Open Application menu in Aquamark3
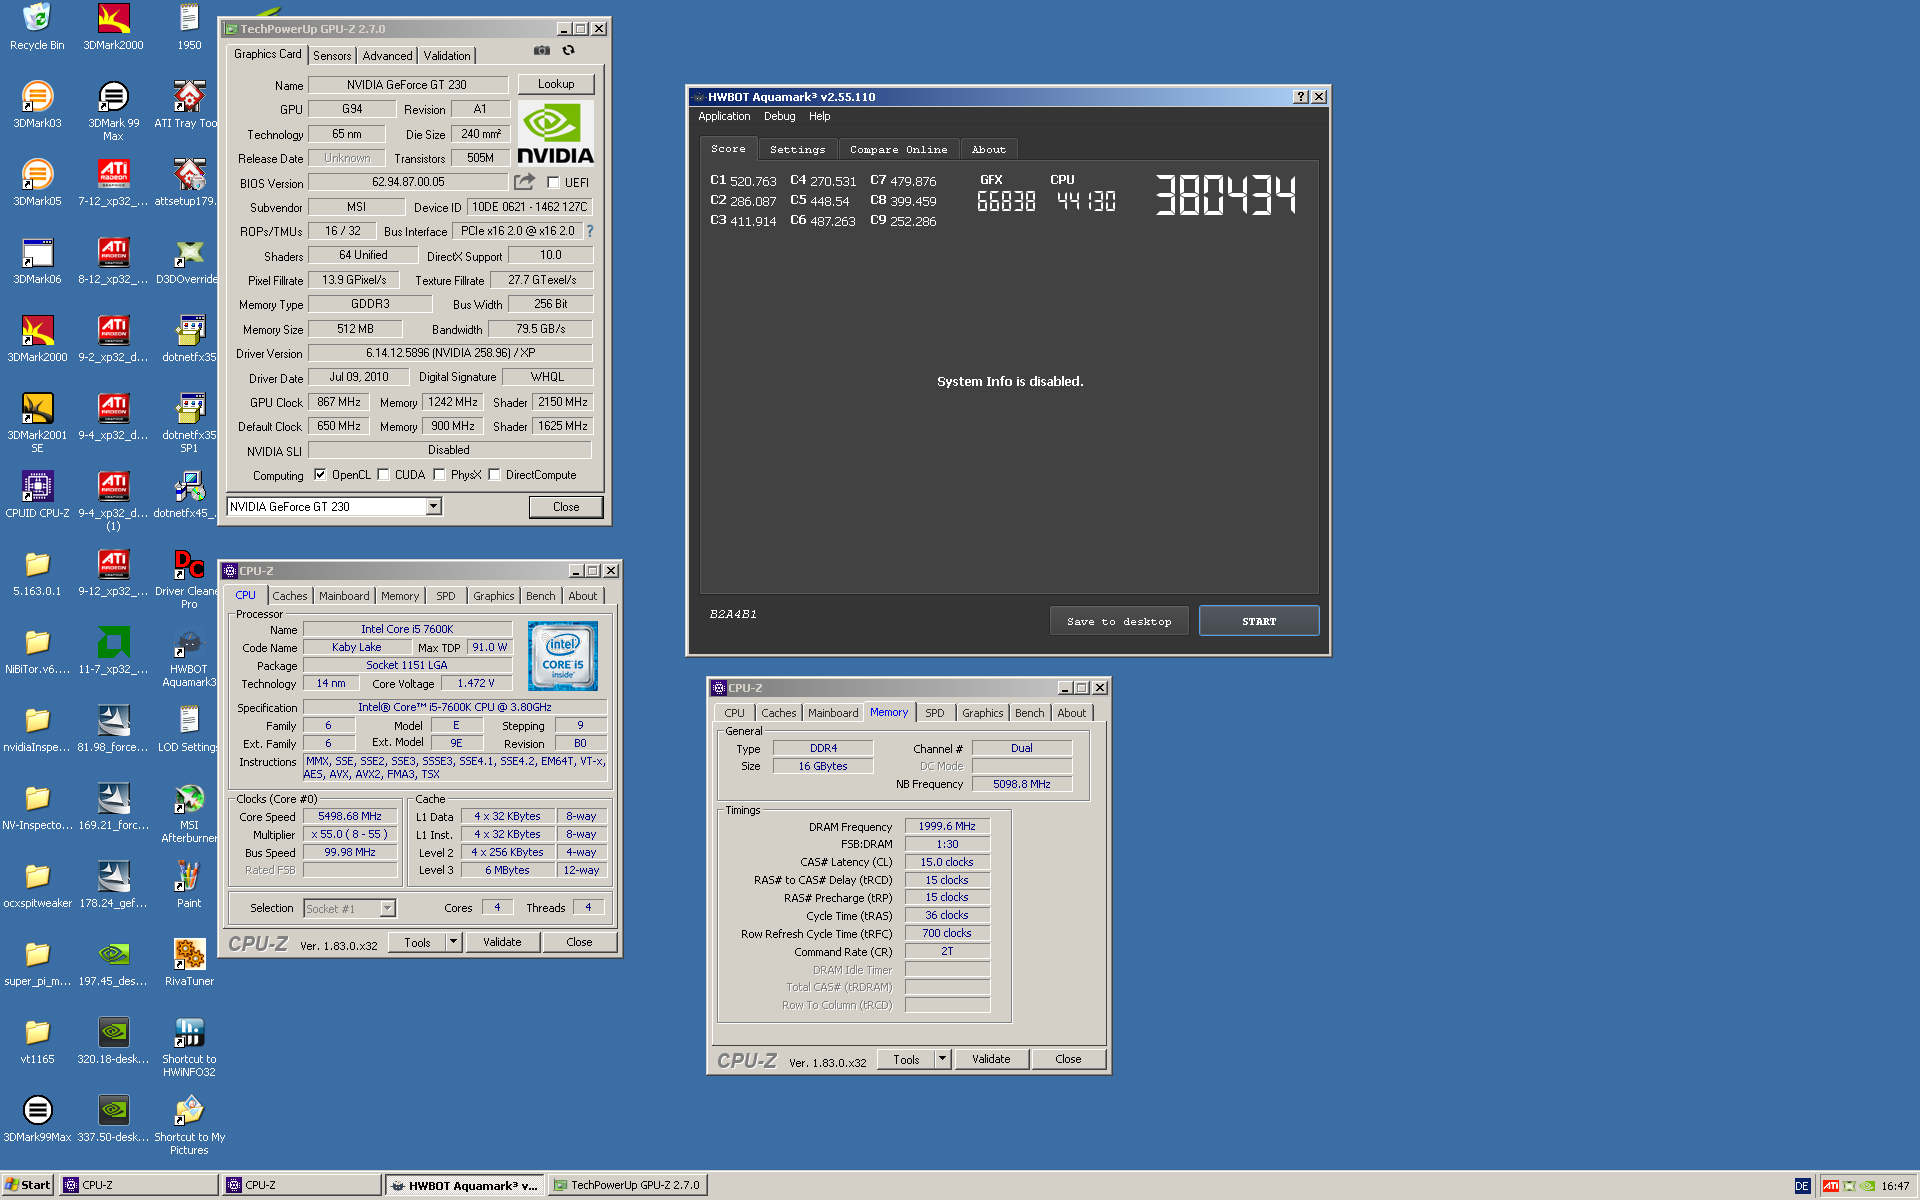 point(724,116)
